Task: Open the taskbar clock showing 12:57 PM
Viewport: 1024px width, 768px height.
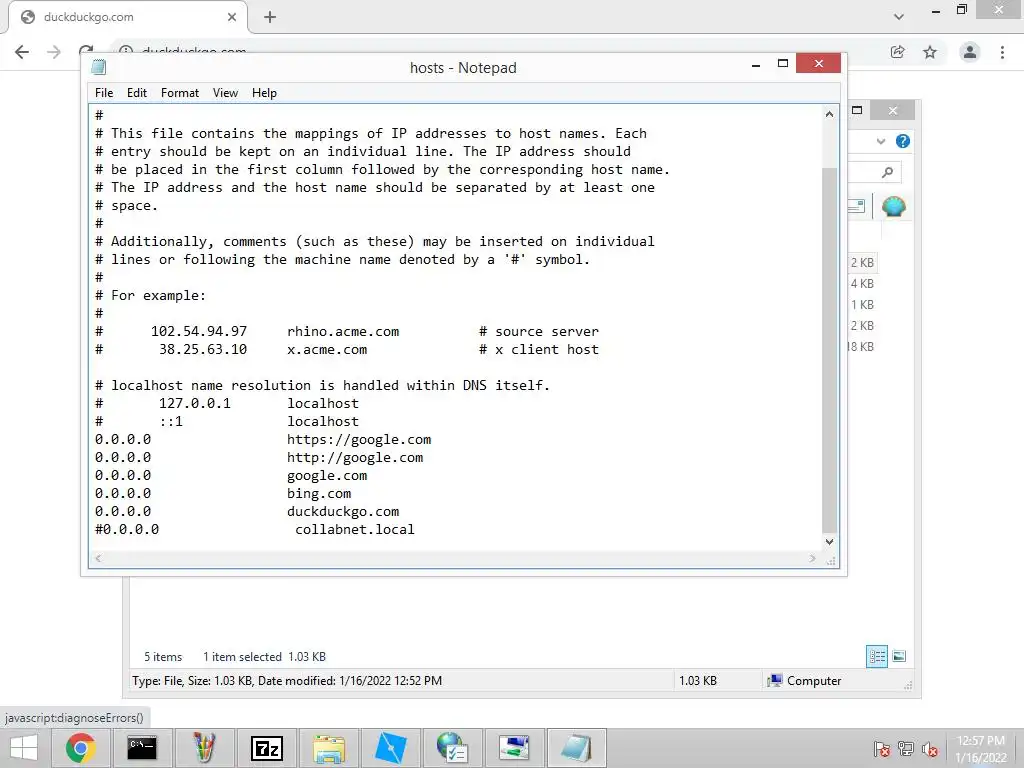Action: (981, 749)
